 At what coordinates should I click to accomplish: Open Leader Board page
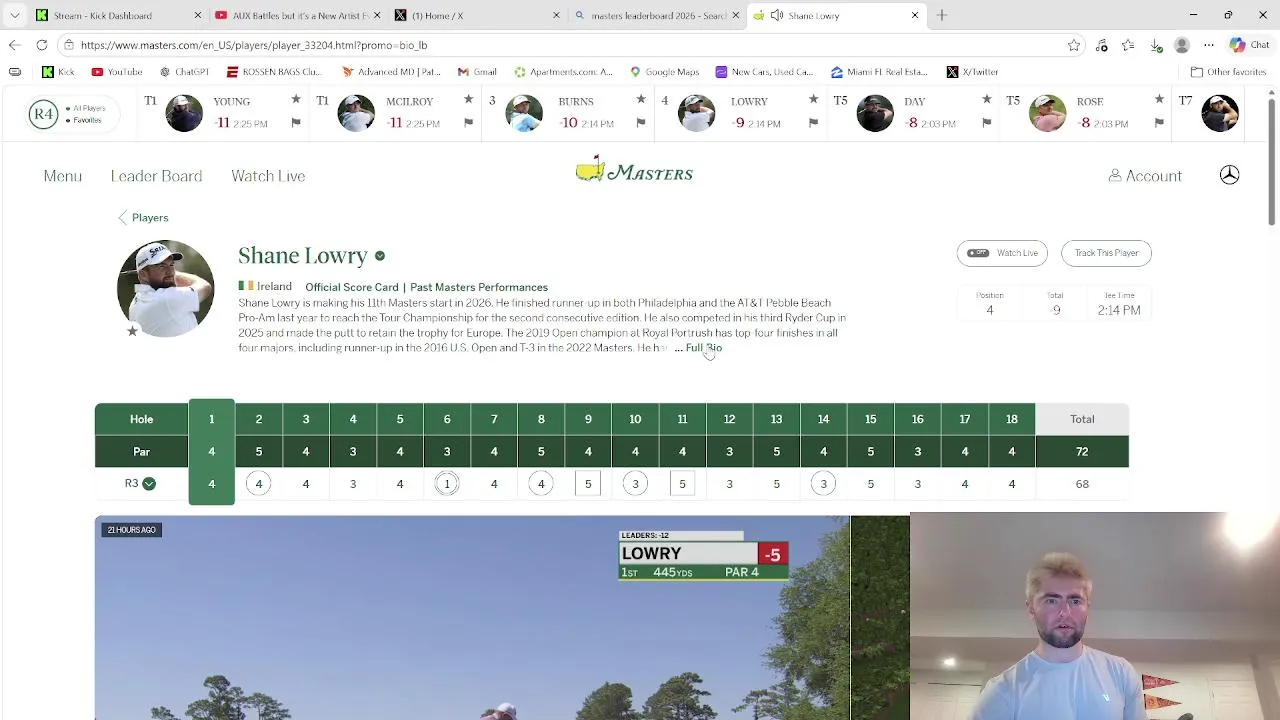pyautogui.click(x=156, y=176)
